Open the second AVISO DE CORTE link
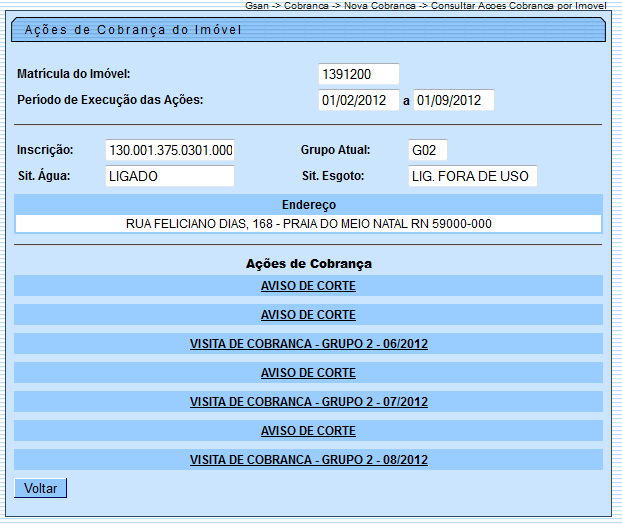Screen dimensions: 622x524 [x=308, y=315]
